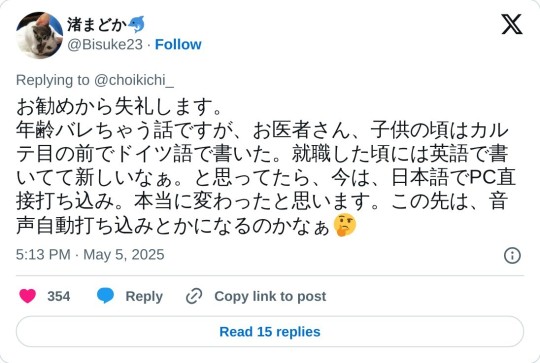
Task: Open the circled info icon
Action: tap(512, 256)
